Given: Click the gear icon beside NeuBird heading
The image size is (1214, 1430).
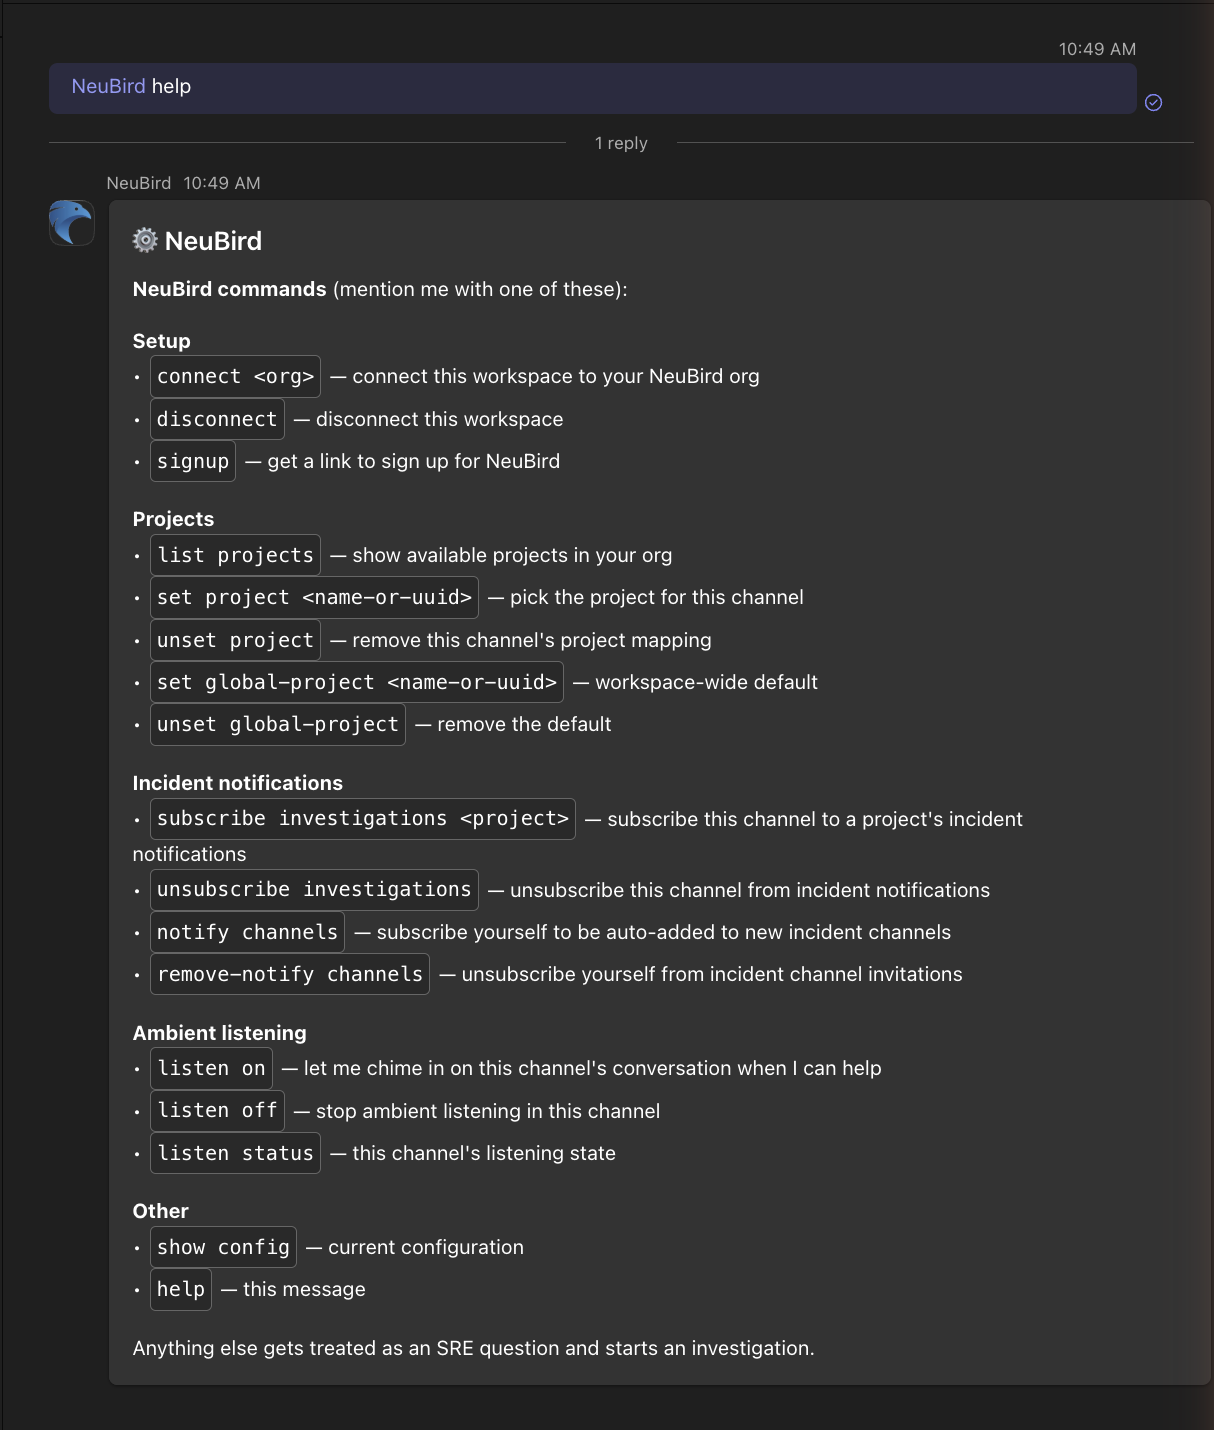Looking at the screenshot, I should [145, 240].
